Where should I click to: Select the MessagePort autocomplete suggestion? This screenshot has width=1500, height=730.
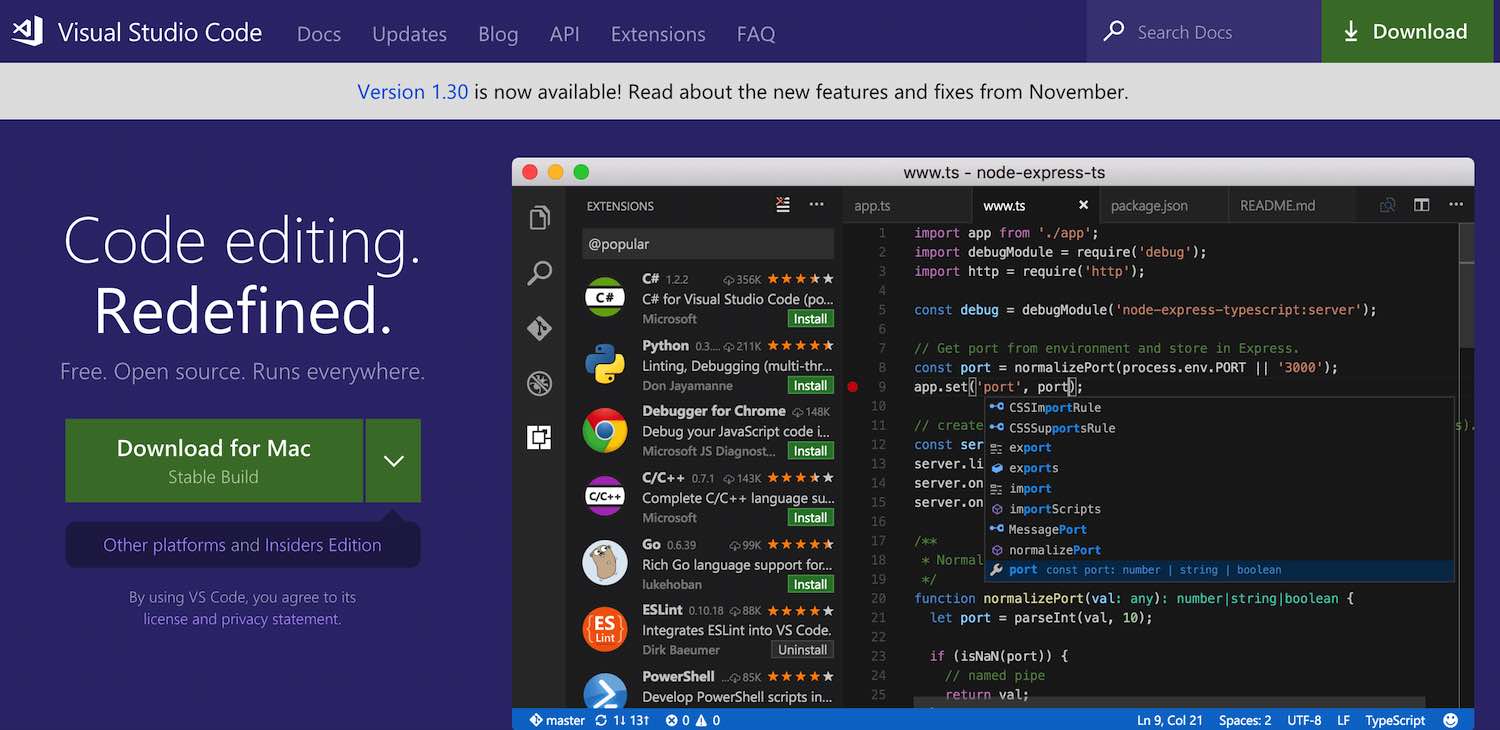tap(1047, 529)
